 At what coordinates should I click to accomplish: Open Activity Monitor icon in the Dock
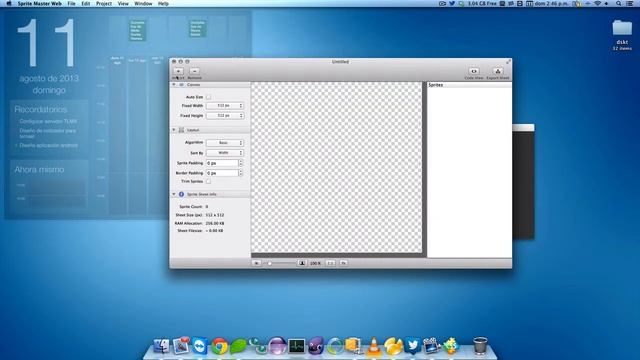point(297,346)
